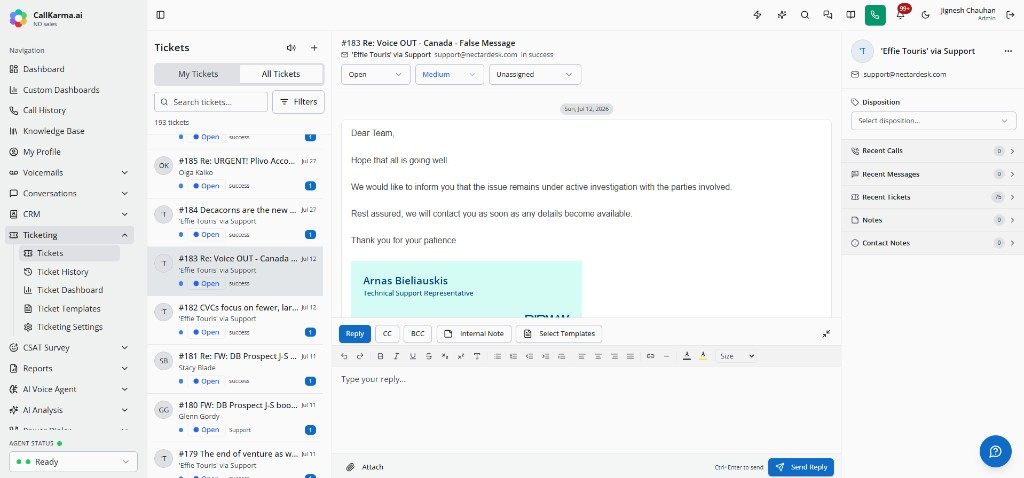Change the Ready agent status dropdown
Viewport: 1024px width, 478px height.
[73, 462]
